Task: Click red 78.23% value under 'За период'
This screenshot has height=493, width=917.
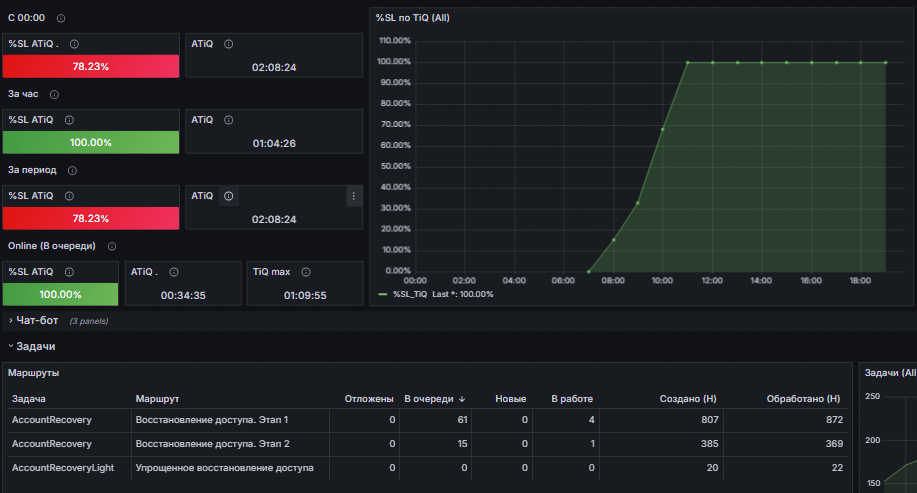Action: point(91,219)
